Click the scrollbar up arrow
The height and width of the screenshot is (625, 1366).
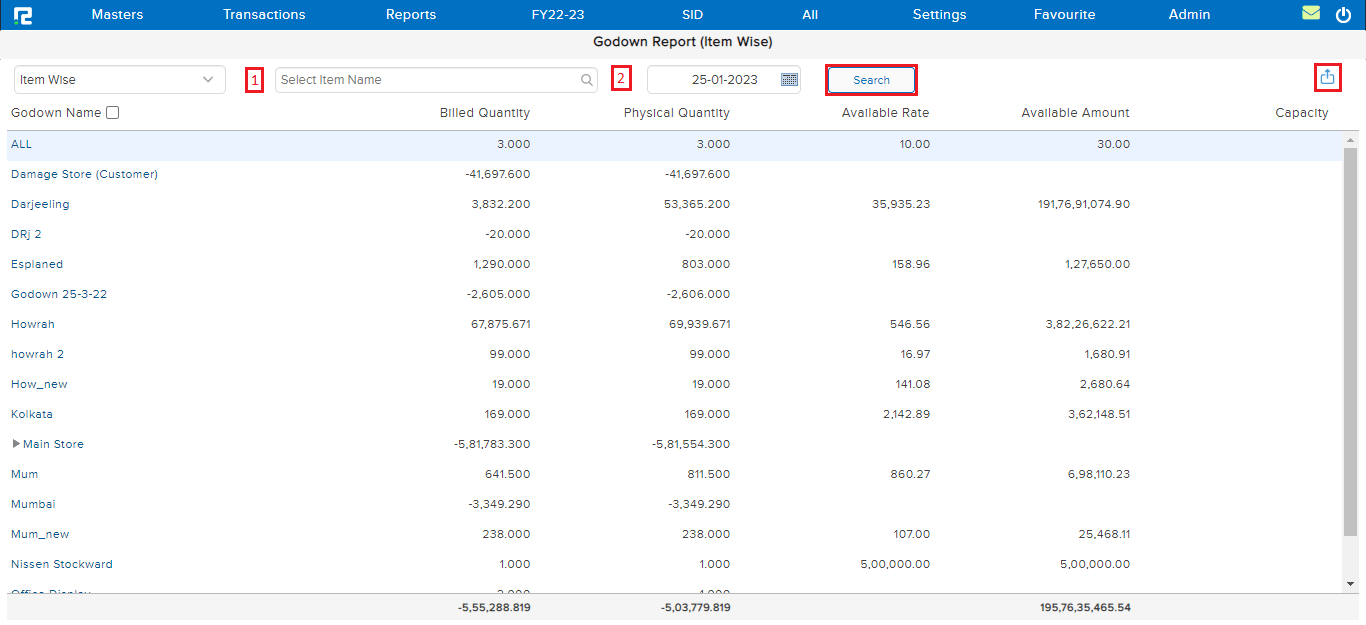tap(1350, 141)
